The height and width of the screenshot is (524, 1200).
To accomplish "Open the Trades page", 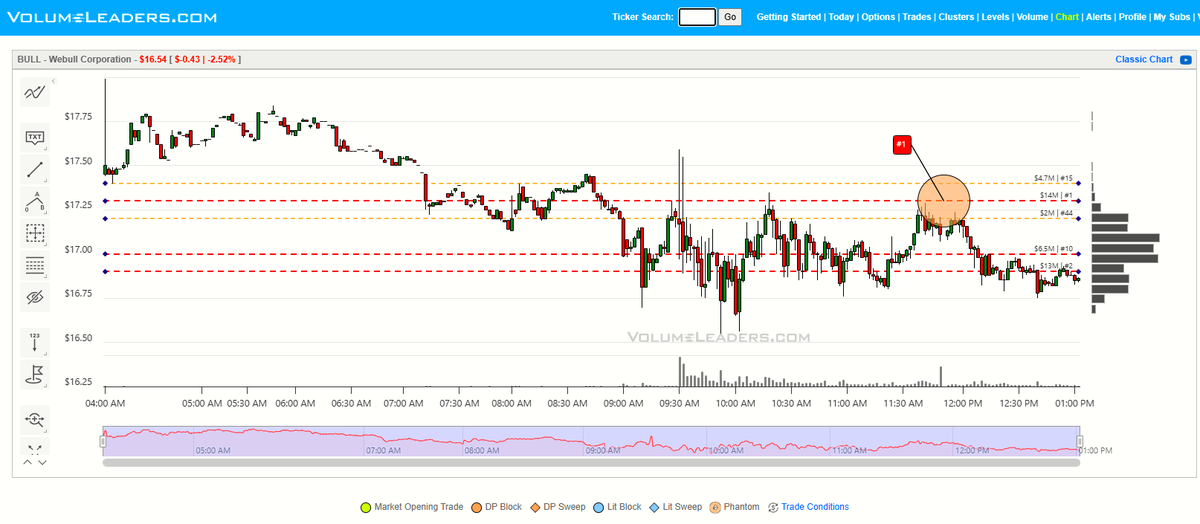I will coord(918,17).
